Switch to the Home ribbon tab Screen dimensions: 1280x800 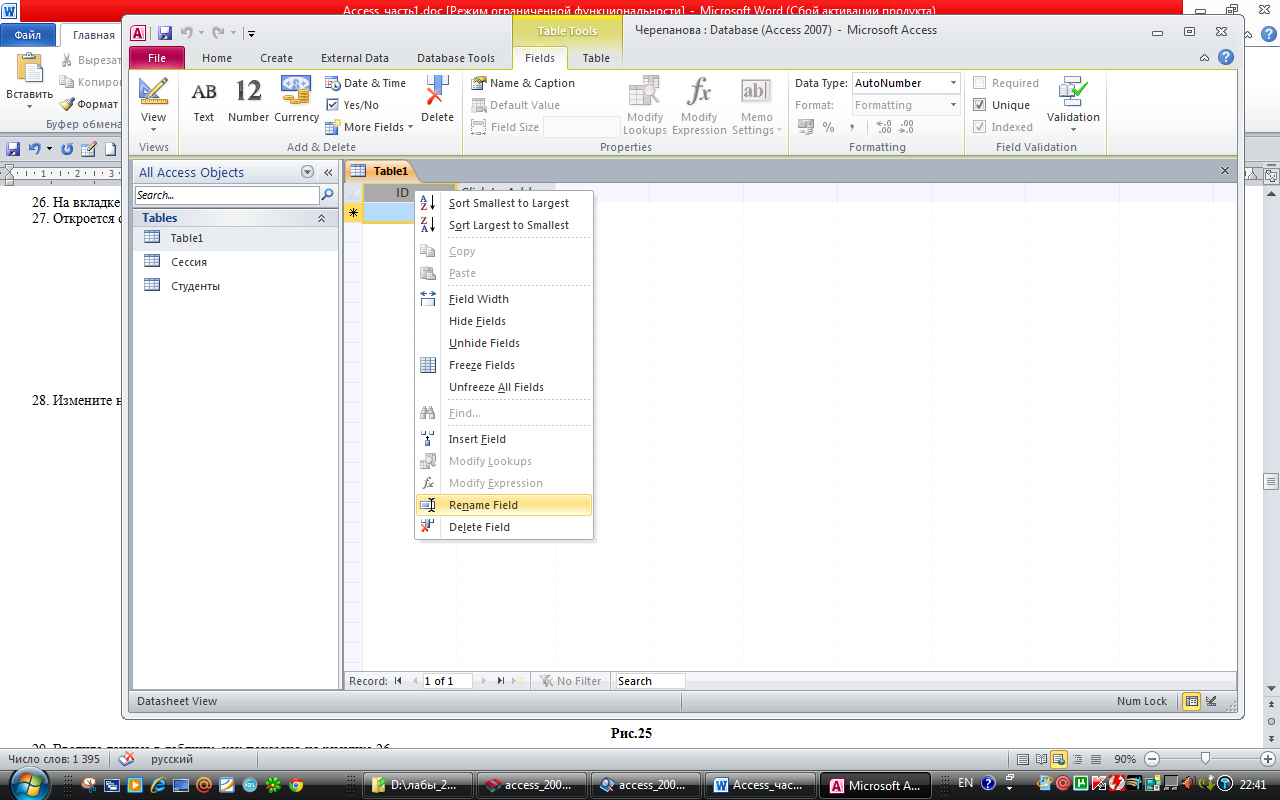coord(217,58)
